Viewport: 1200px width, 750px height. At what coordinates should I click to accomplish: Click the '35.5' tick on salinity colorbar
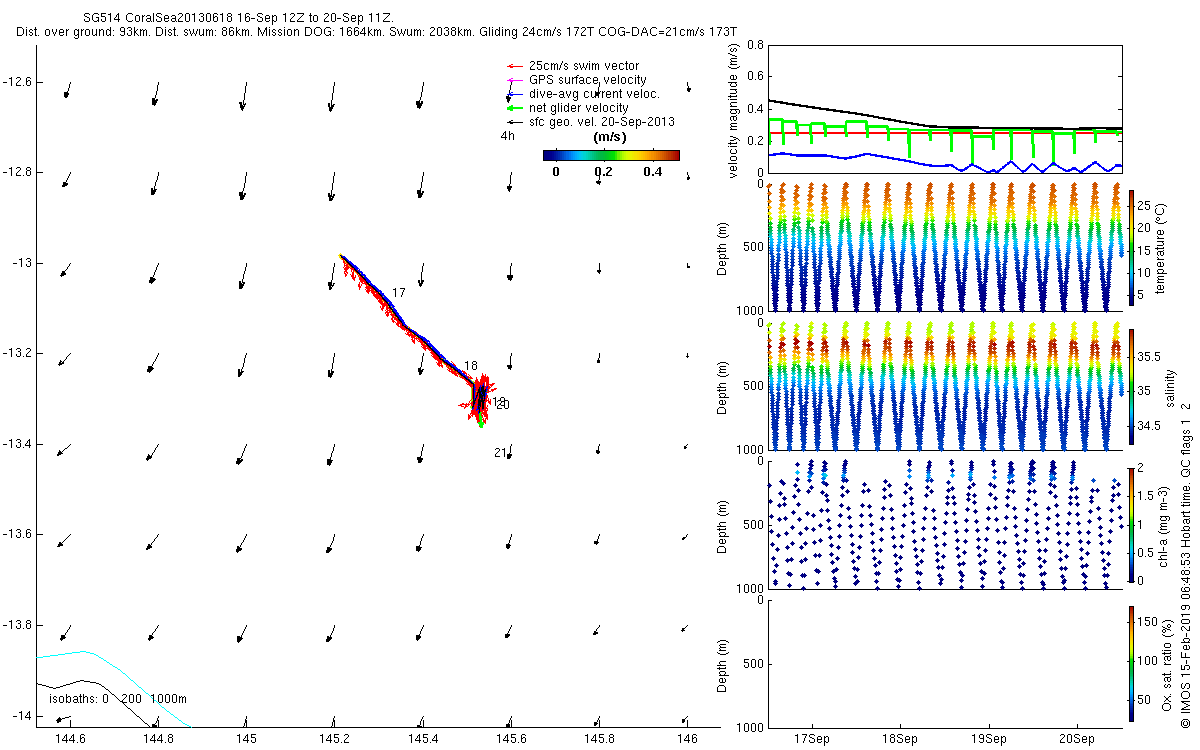pos(1149,357)
